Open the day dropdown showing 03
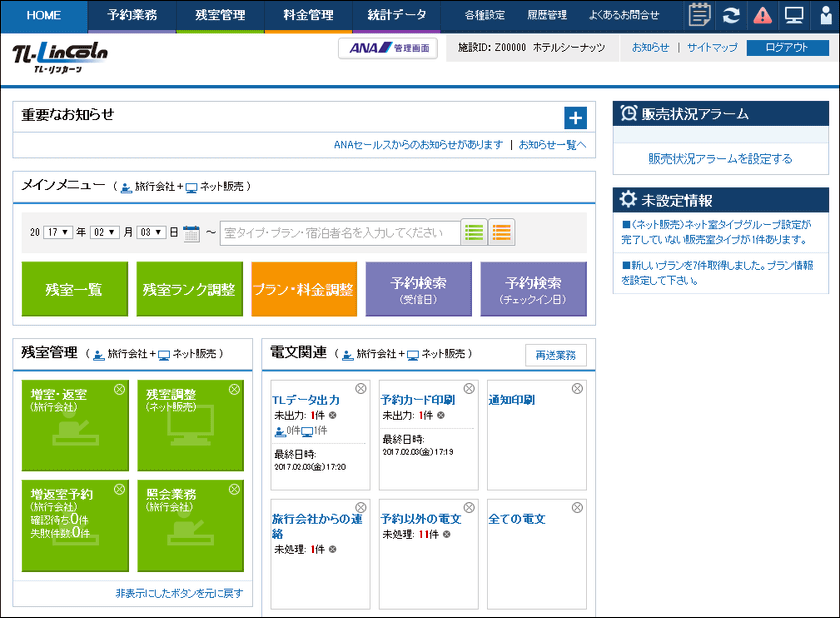 click(150, 232)
